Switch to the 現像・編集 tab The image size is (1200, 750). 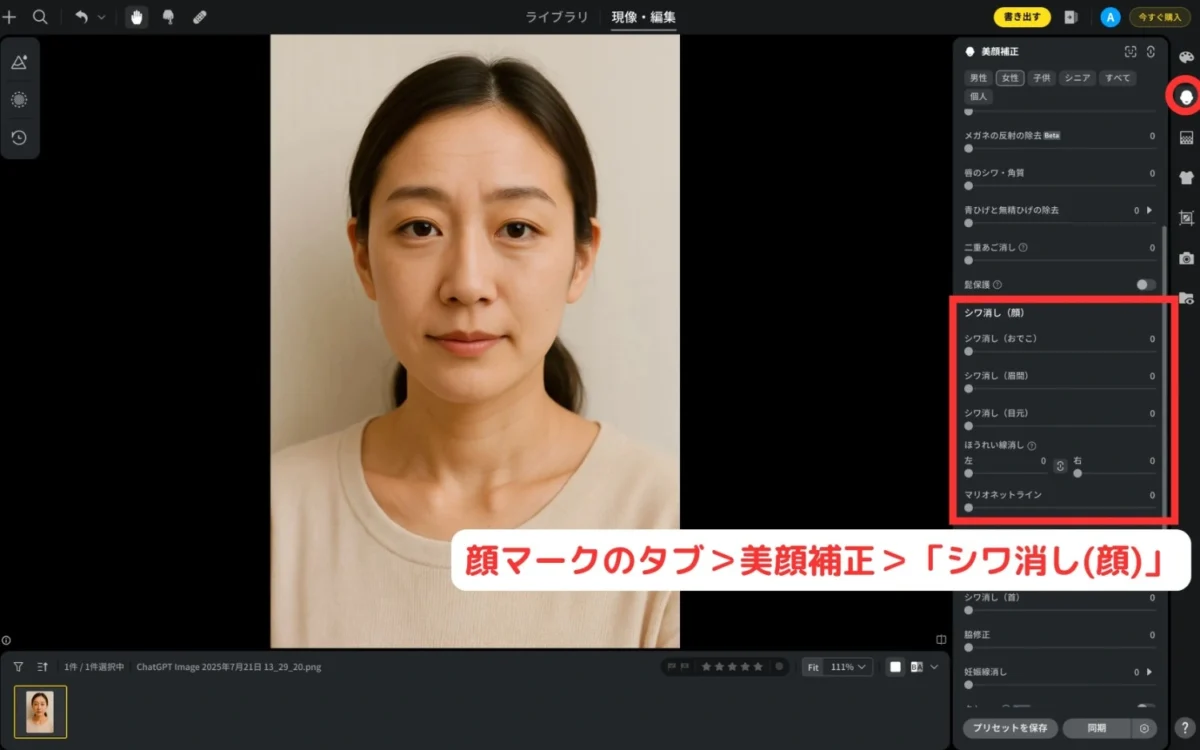[644, 17]
